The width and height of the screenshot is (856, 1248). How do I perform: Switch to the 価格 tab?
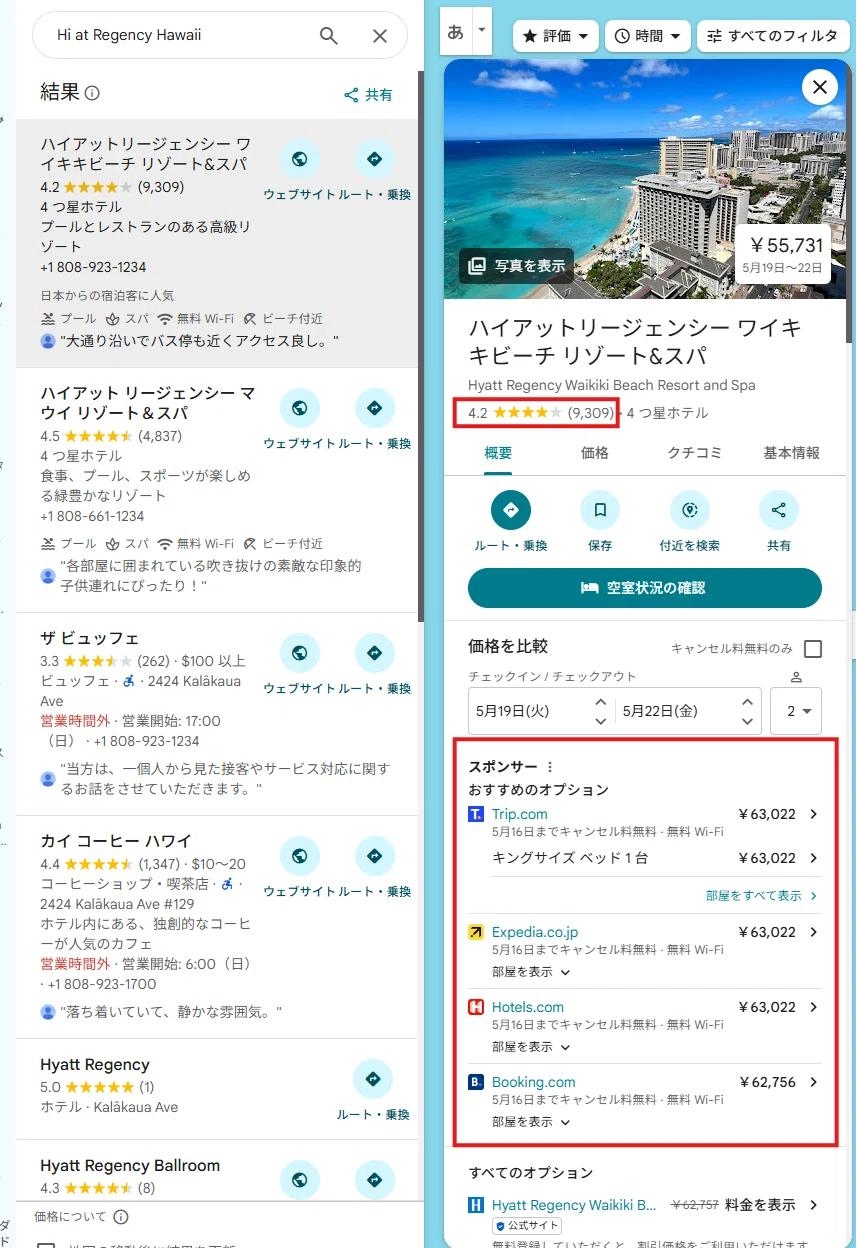[595, 453]
